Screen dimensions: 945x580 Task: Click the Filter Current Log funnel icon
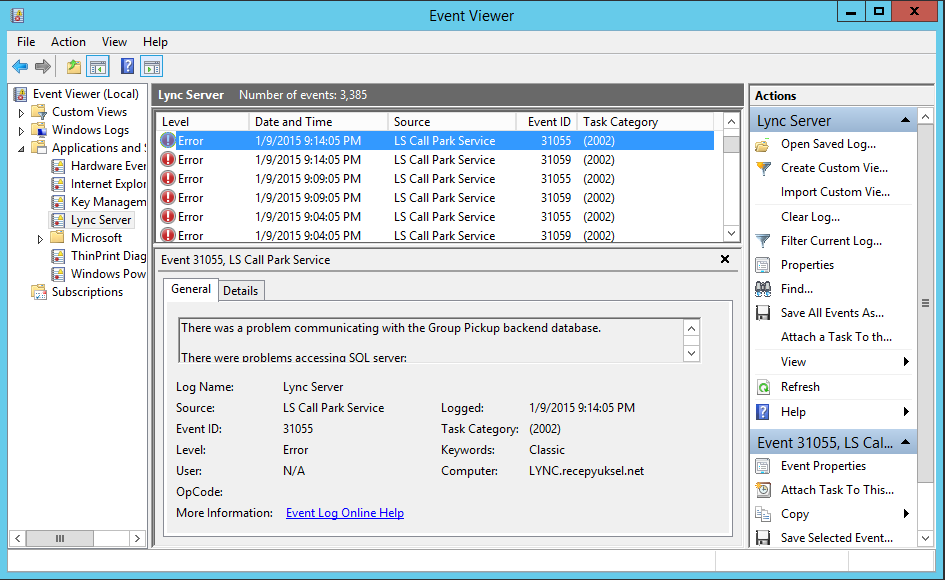click(763, 241)
